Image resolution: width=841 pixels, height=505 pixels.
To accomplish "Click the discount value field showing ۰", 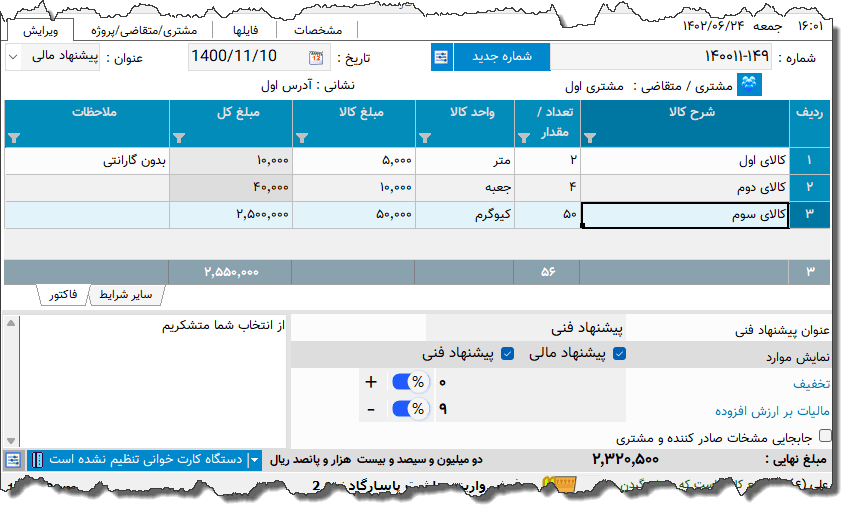I will [530, 382].
